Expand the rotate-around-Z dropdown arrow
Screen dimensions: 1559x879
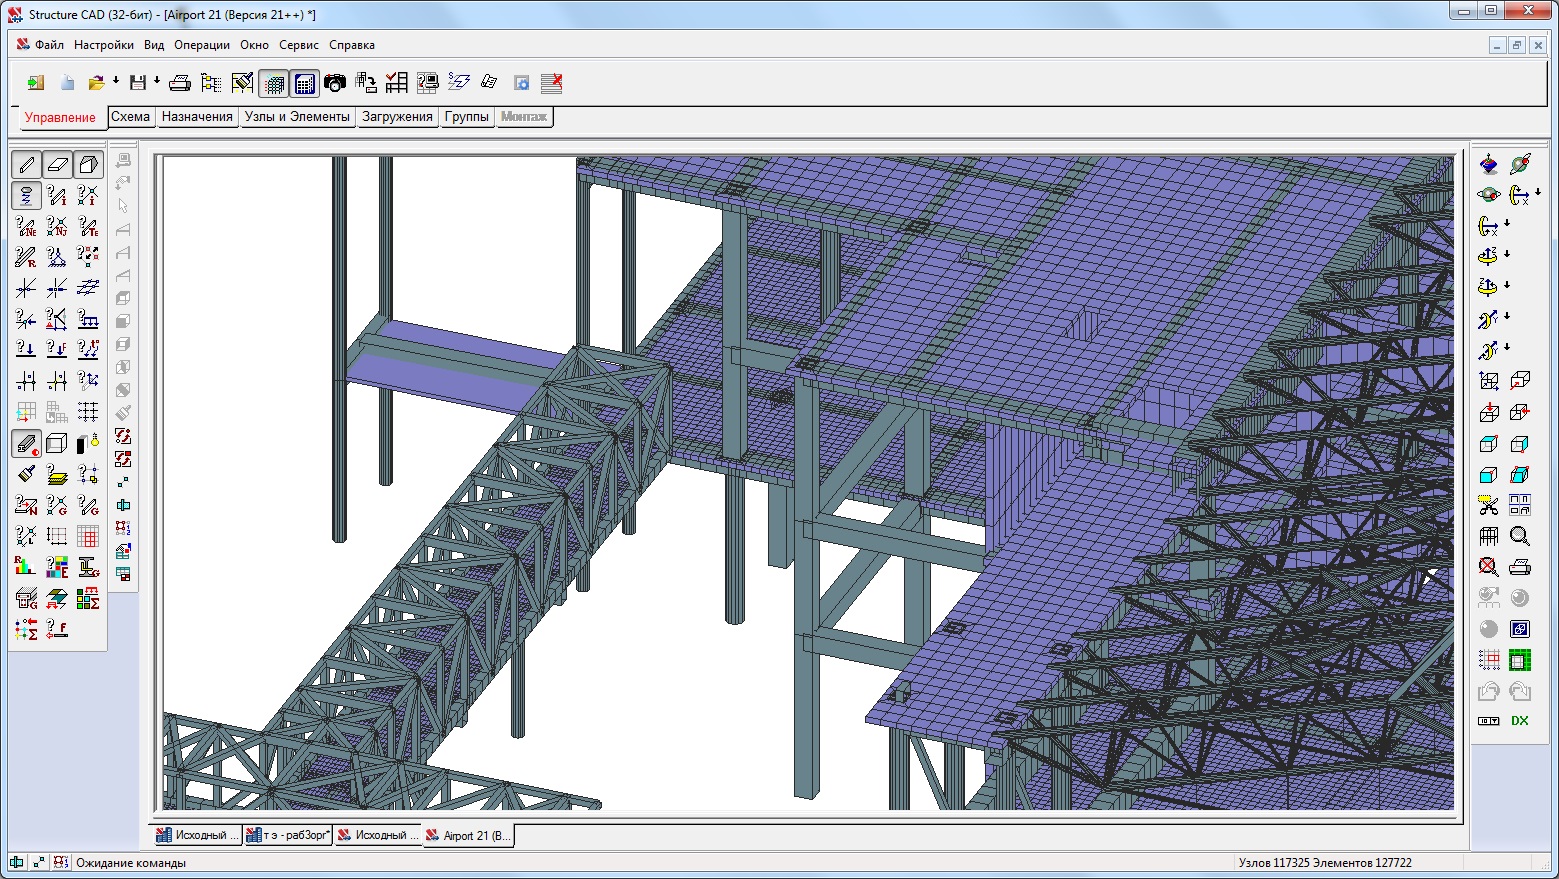tap(1507, 255)
